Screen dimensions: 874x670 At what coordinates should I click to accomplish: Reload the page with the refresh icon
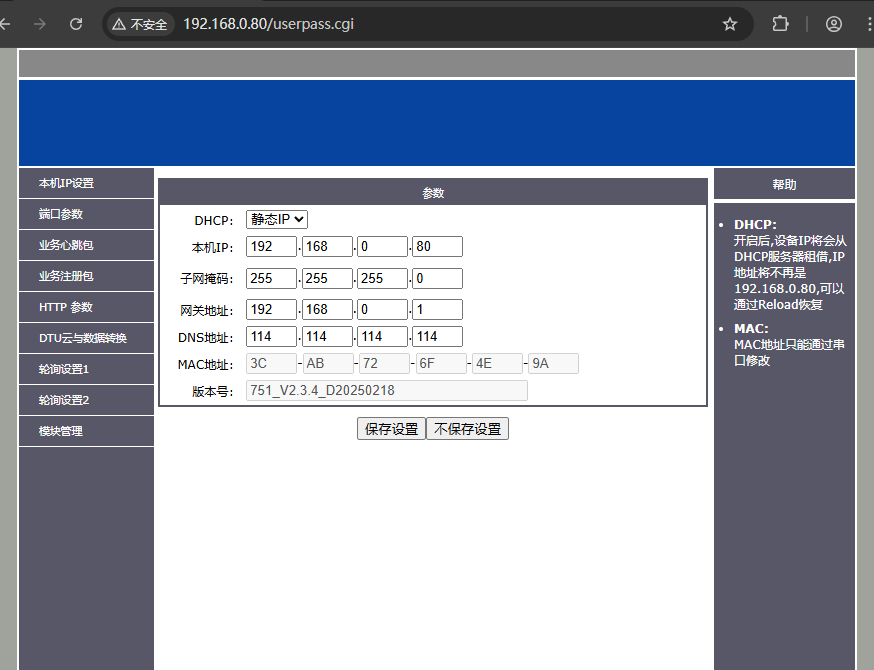point(76,24)
